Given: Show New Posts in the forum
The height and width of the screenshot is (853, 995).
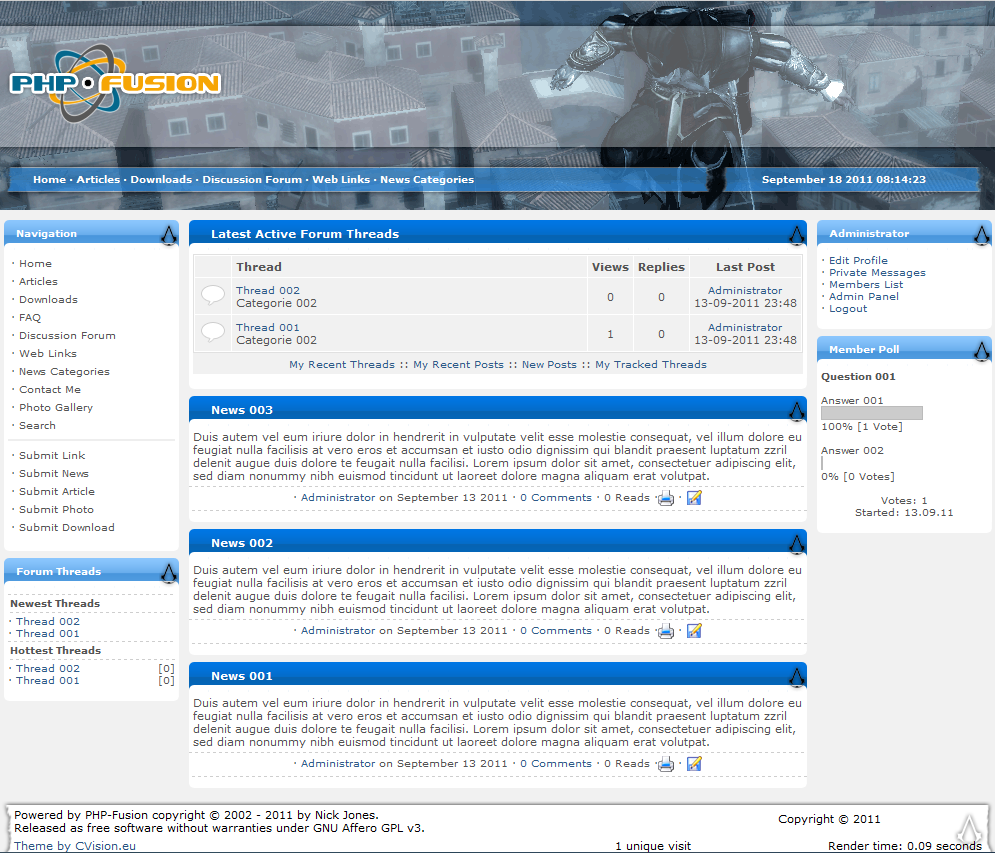Looking at the screenshot, I should click(x=550, y=364).
